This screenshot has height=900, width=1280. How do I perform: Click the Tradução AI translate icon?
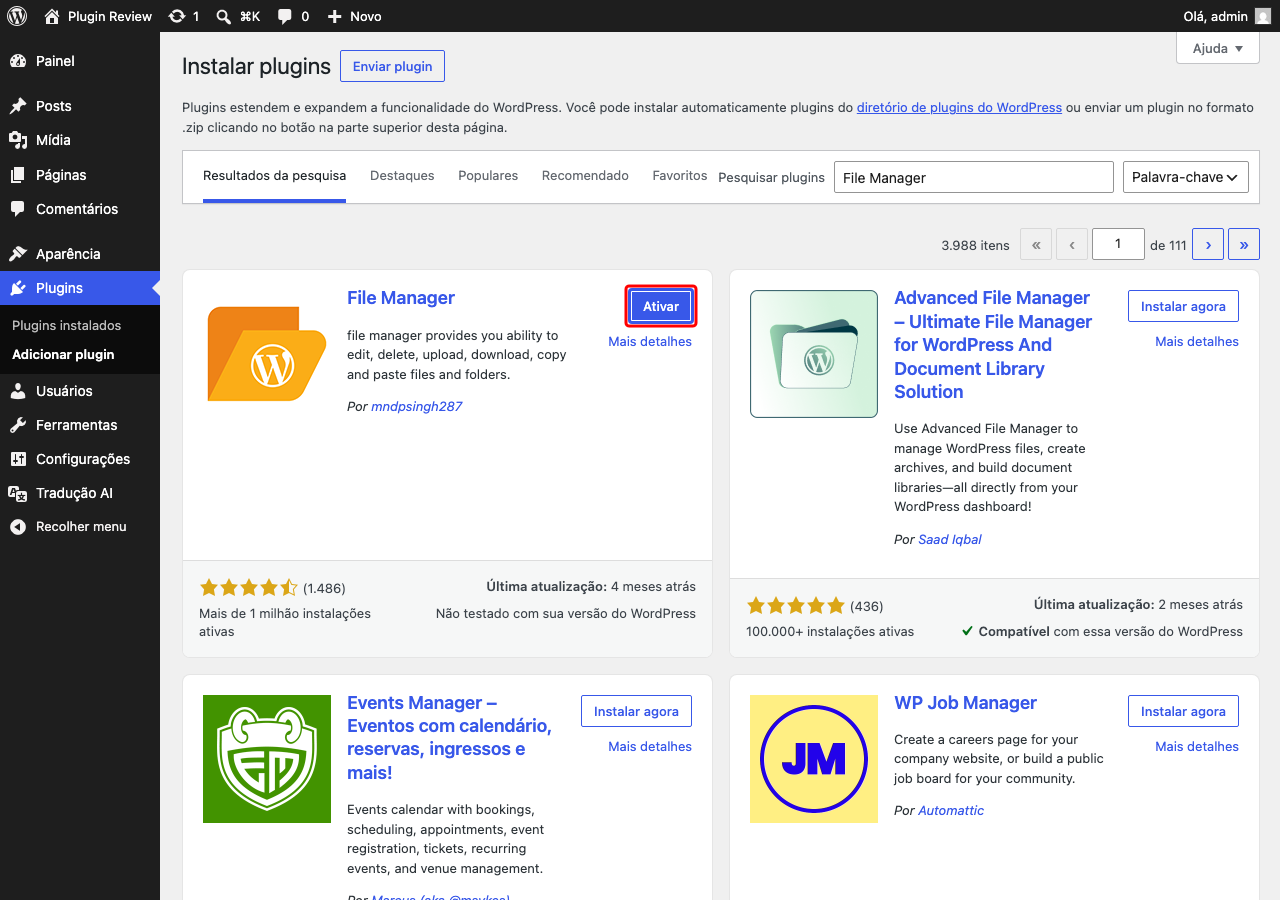pyautogui.click(x=18, y=493)
